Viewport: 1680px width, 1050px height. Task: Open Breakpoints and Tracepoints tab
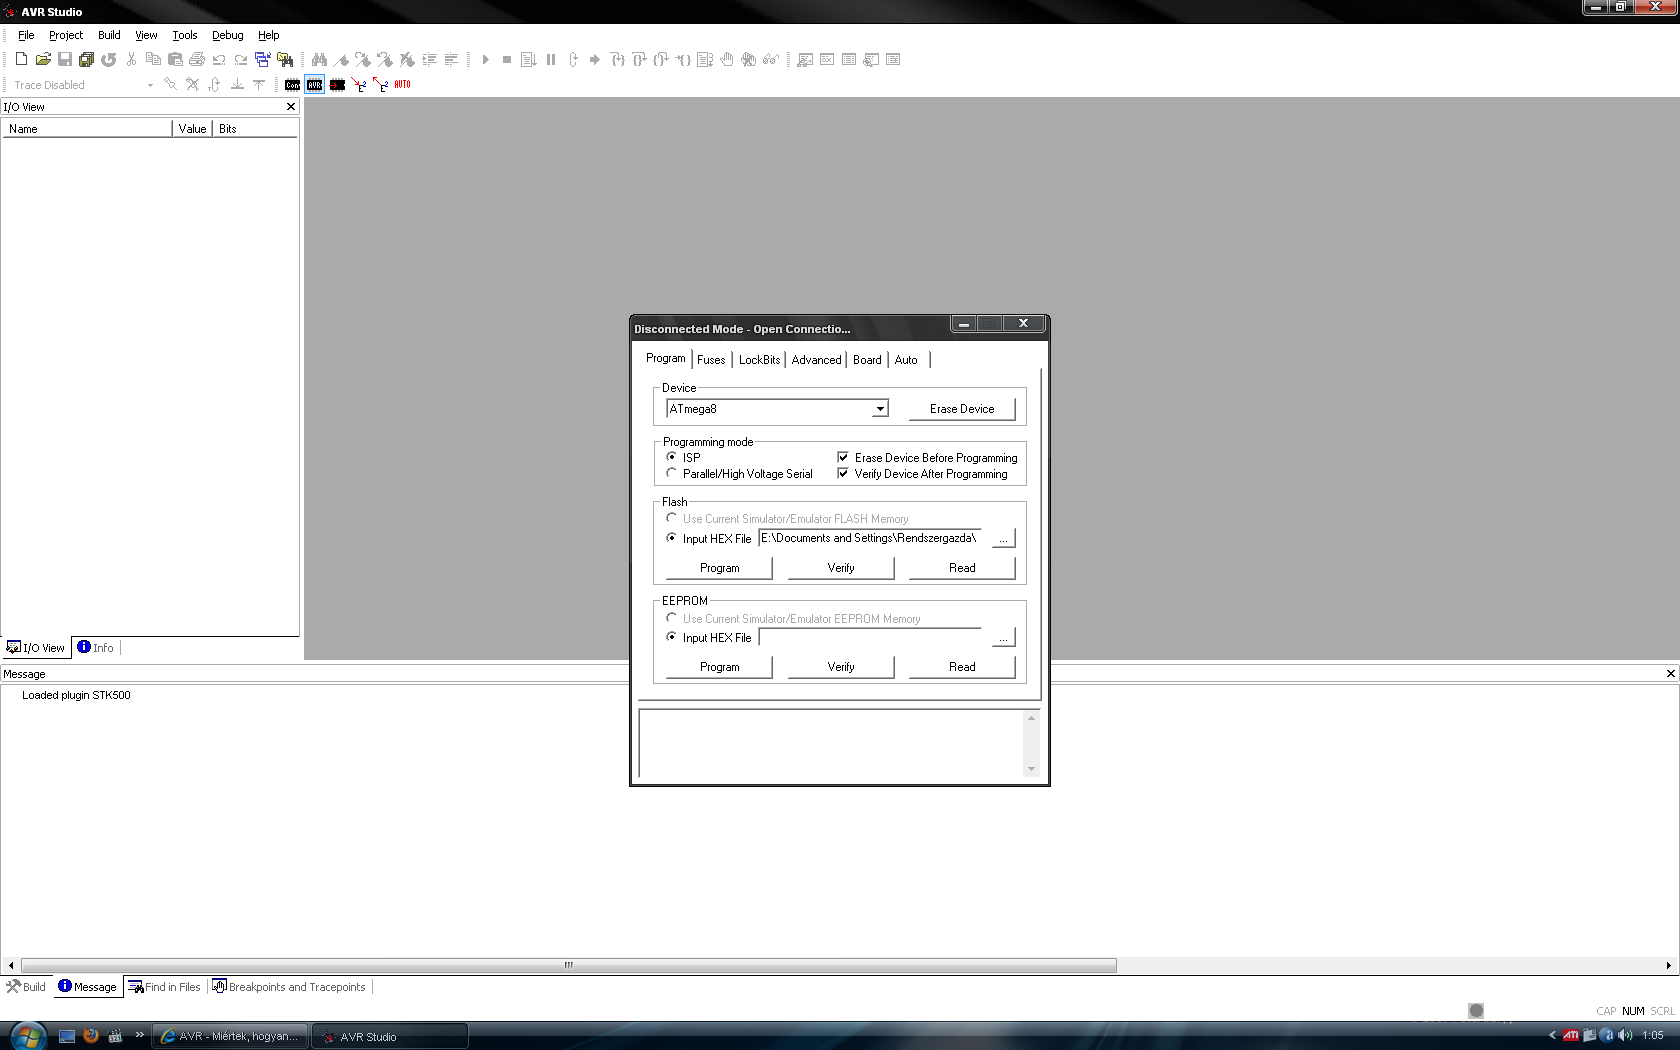coord(289,987)
